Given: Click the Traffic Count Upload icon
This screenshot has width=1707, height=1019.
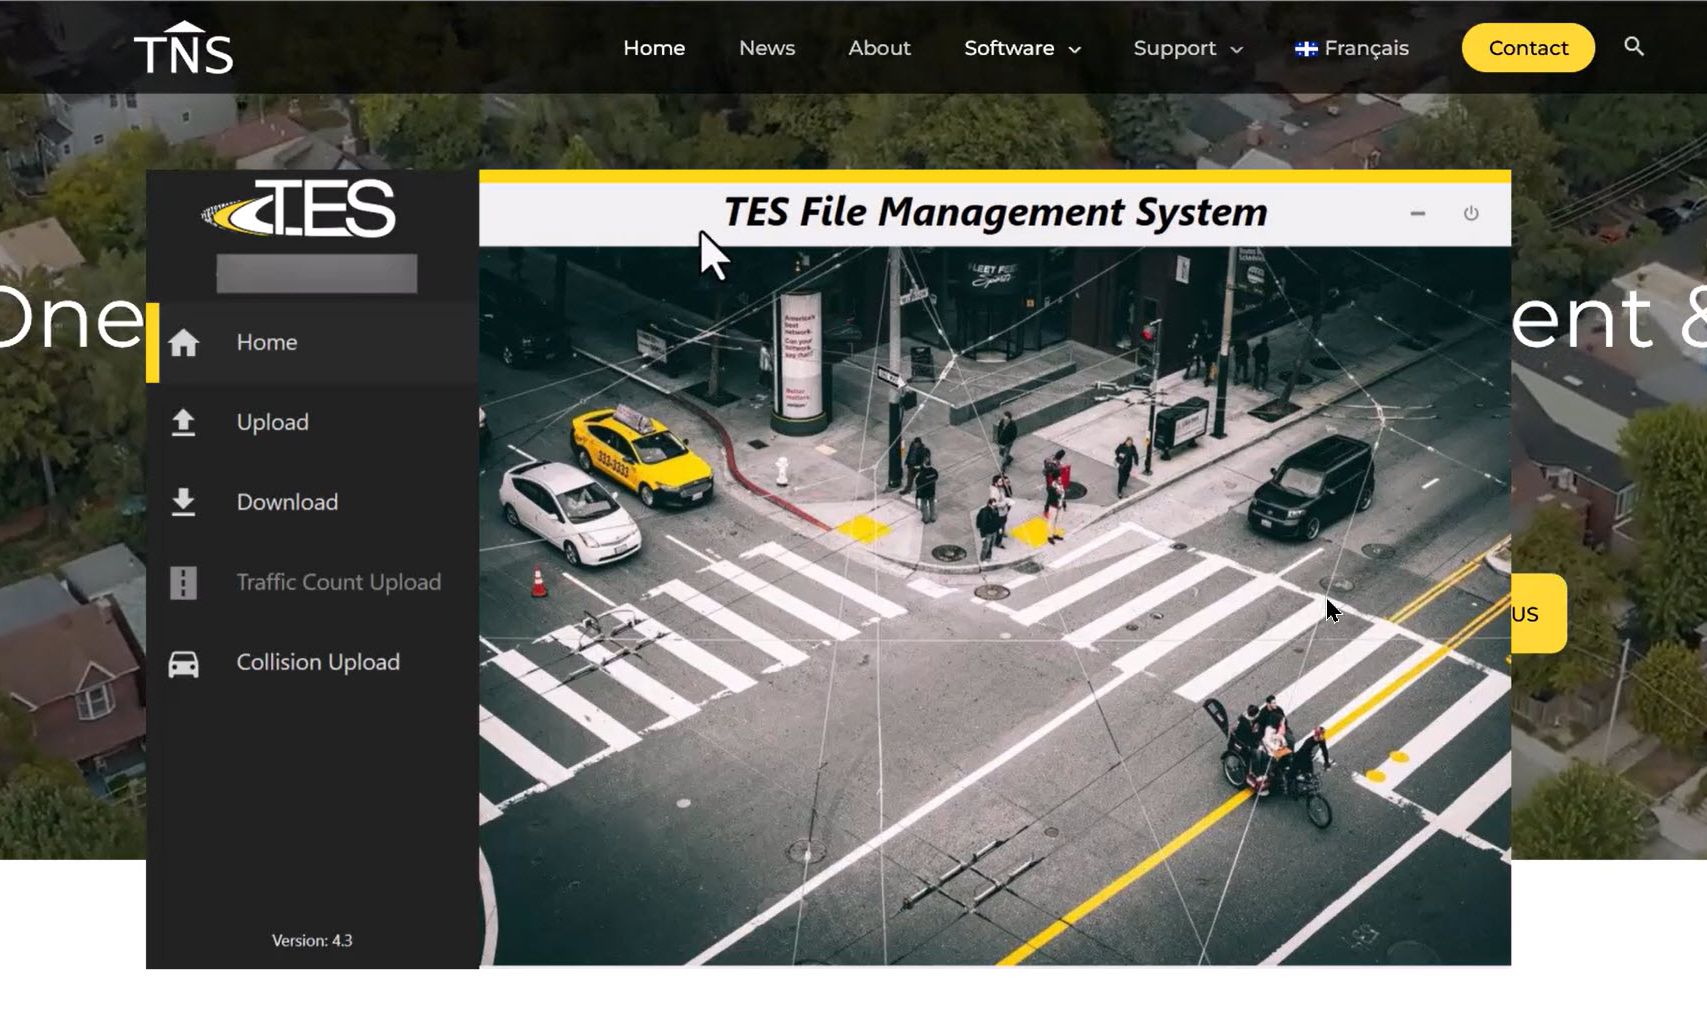Looking at the screenshot, I should pos(183,582).
